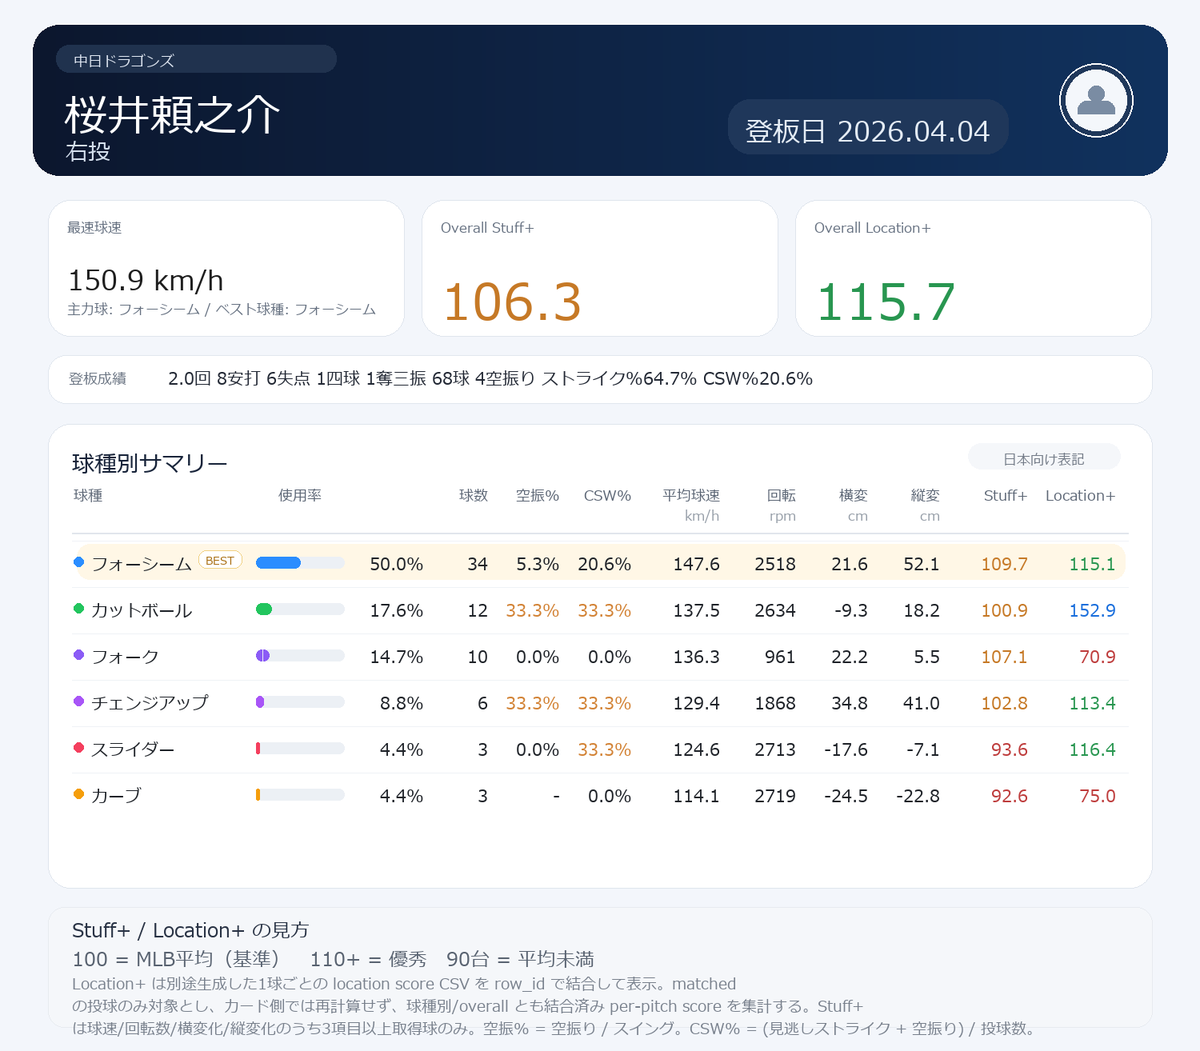Click the red dot icon next to スライダー
Screen dimensions: 1200x1051
[78, 749]
